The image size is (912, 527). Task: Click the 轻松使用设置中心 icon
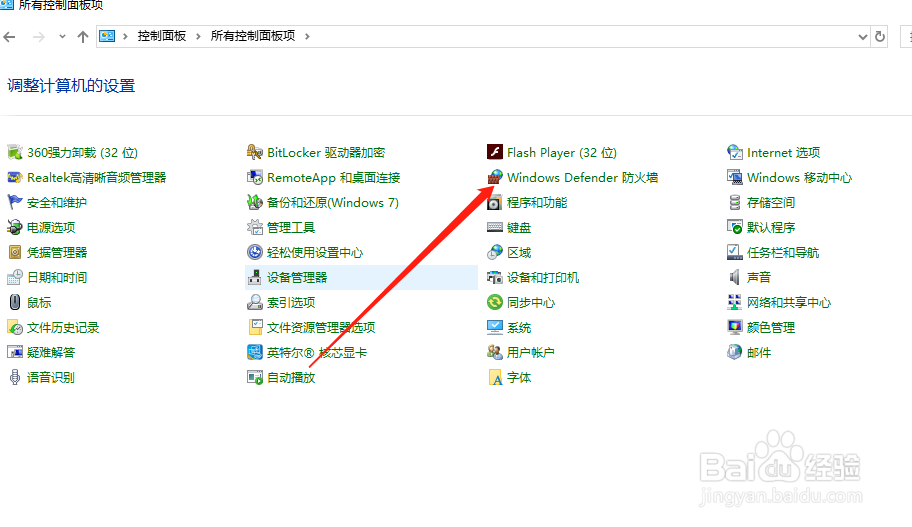coord(255,252)
